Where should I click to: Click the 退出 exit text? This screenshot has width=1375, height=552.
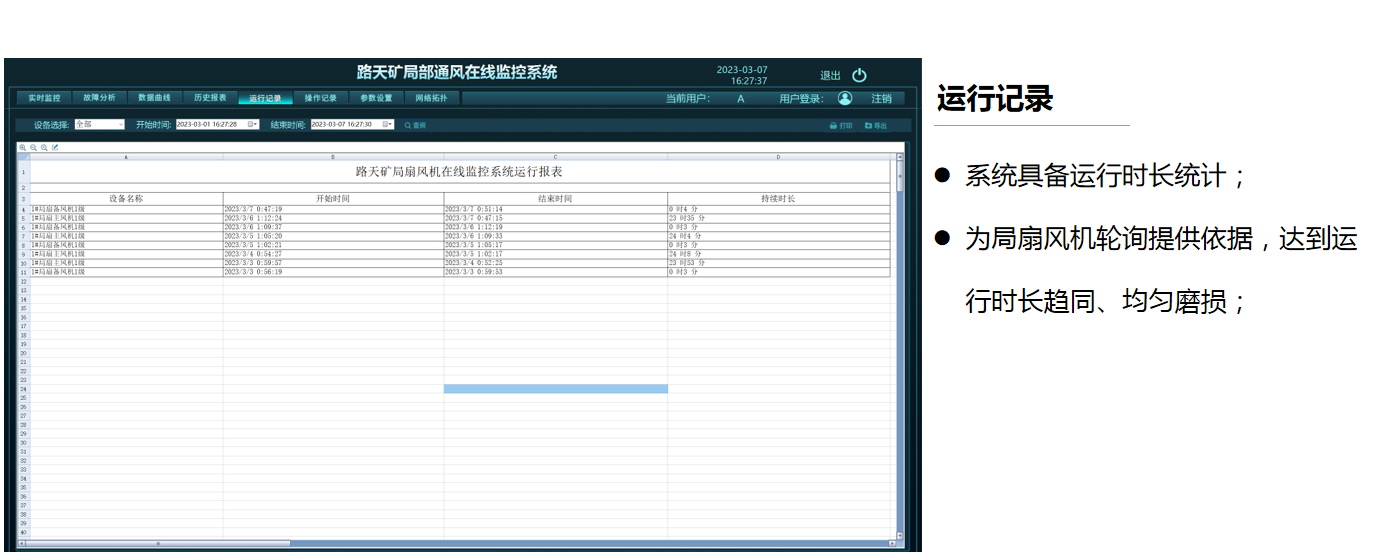(830, 76)
